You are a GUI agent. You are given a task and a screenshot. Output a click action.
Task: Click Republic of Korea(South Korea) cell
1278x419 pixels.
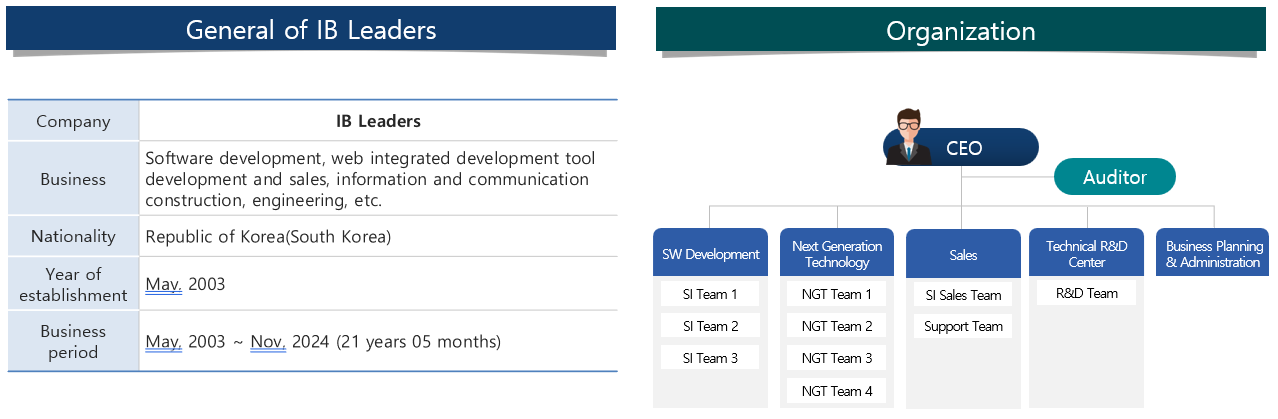[378, 237]
